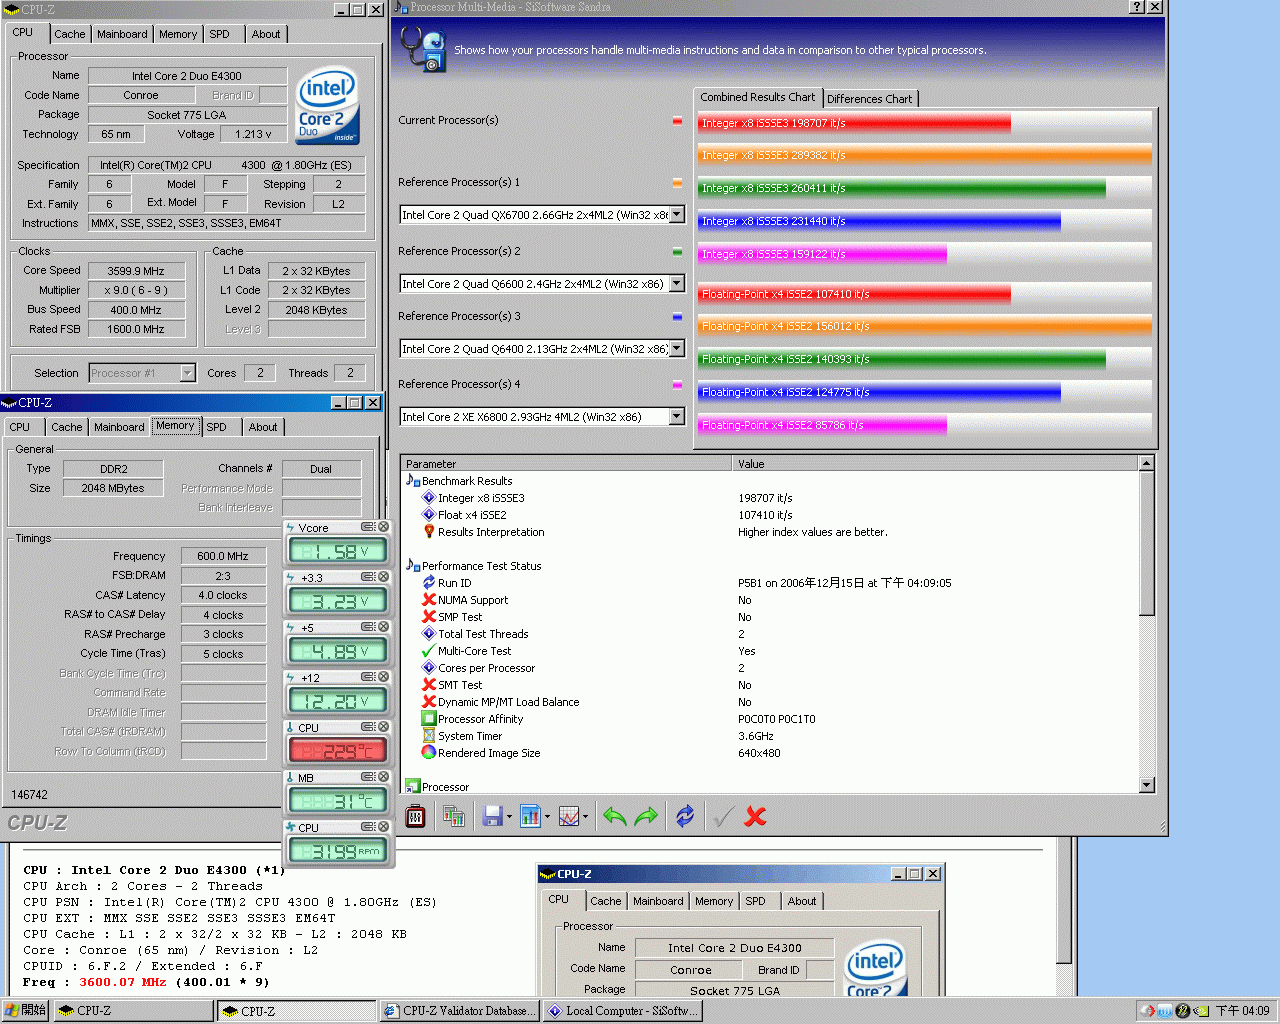Image resolution: width=1280 pixels, height=1024 pixels.
Task: Click the green back arrow icon
Action: click(x=615, y=816)
